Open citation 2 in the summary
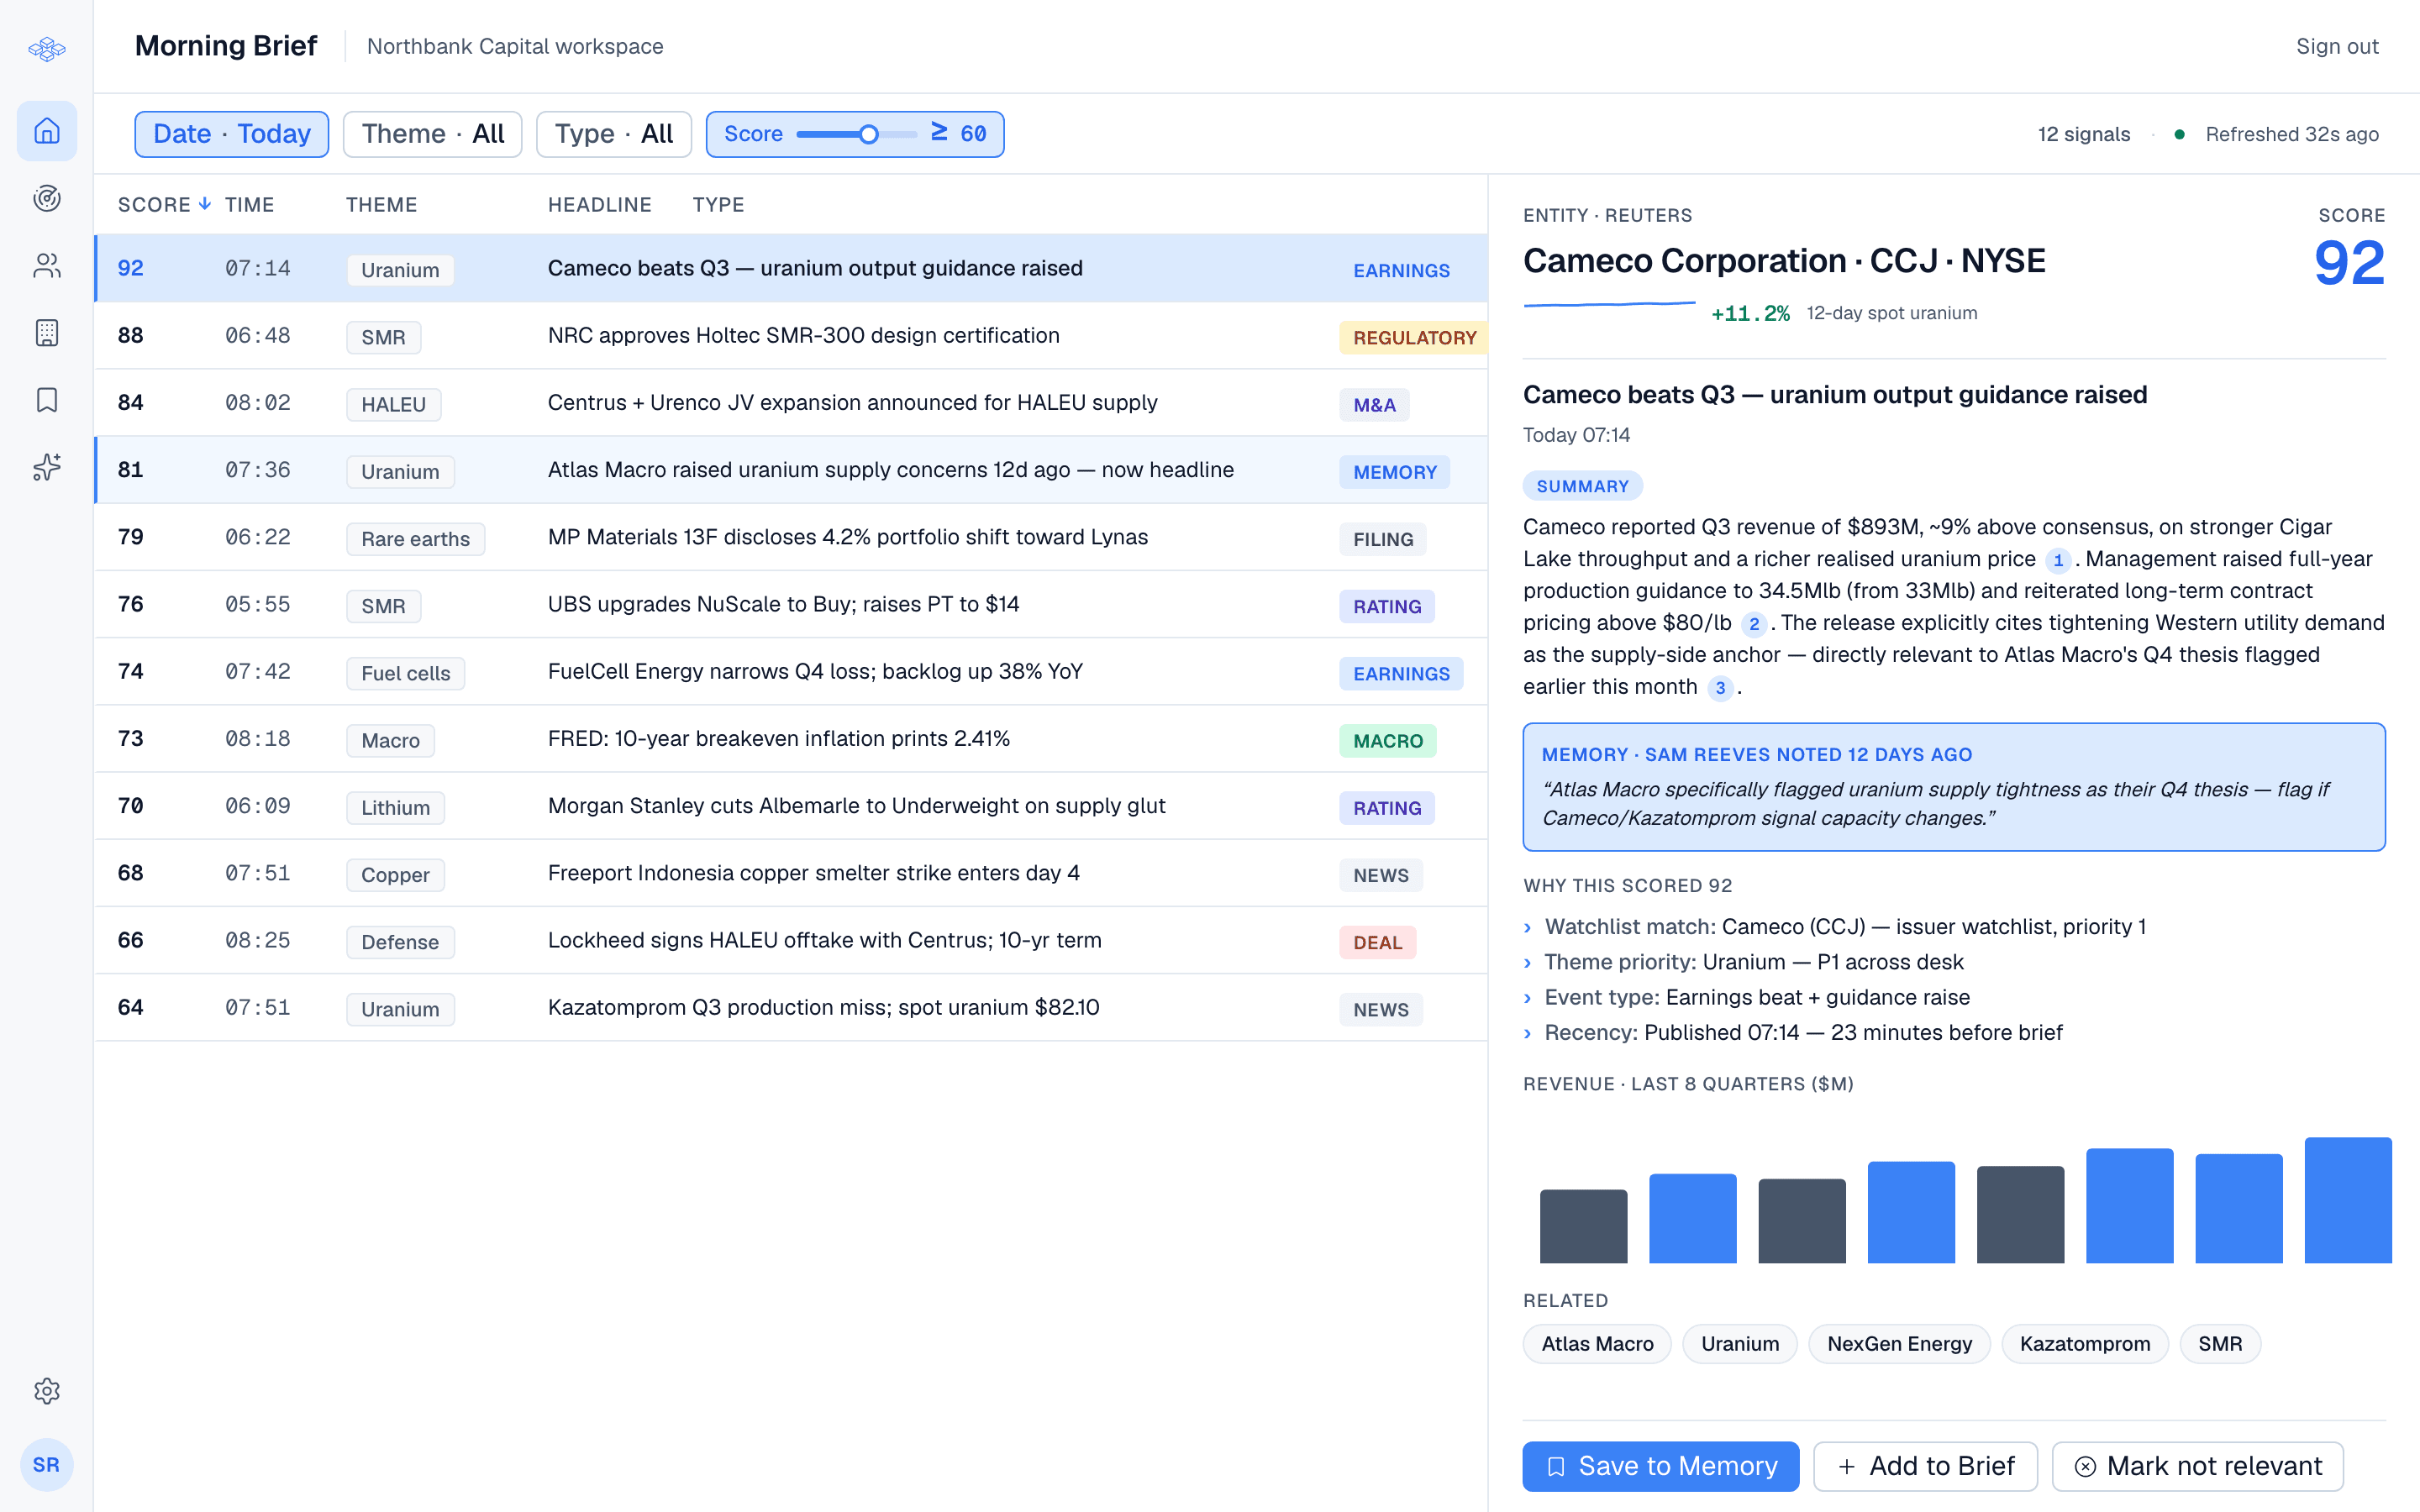 pos(1754,624)
